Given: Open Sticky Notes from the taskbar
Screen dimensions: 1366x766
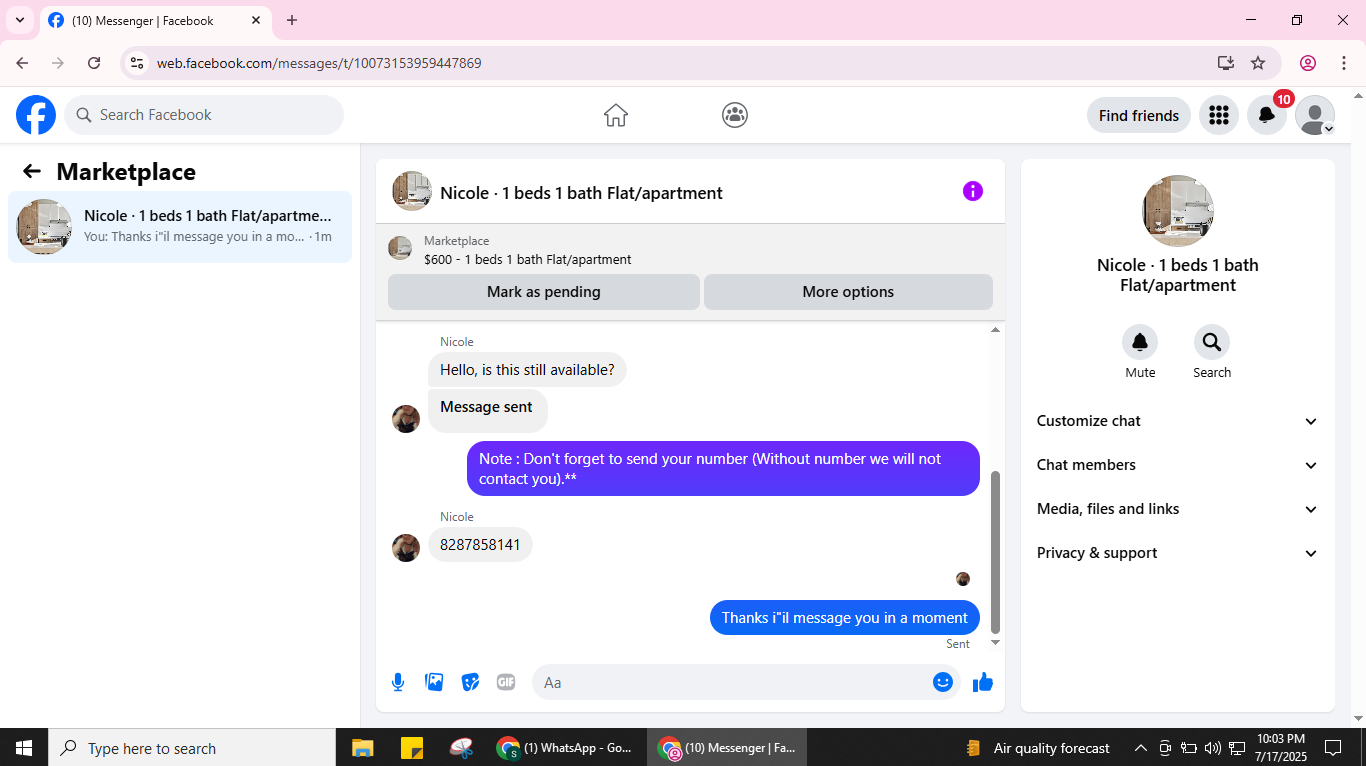Looking at the screenshot, I should point(411,748).
